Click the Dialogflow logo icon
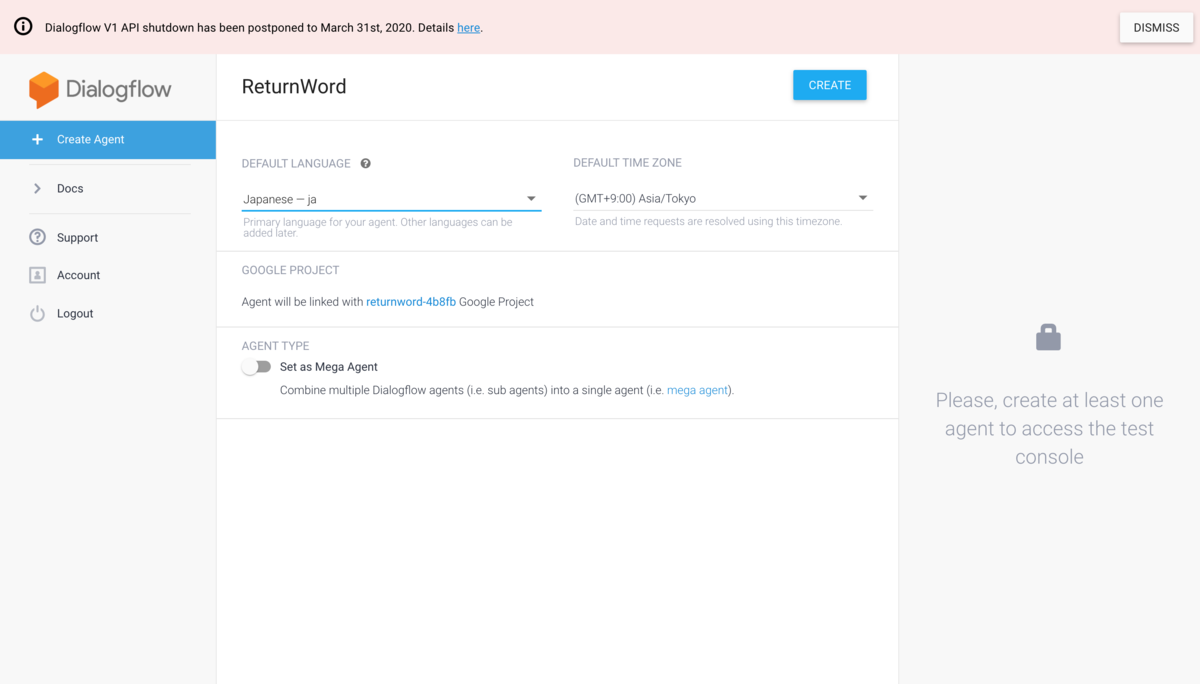This screenshot has width=1200, height=684. coord(43,90)
